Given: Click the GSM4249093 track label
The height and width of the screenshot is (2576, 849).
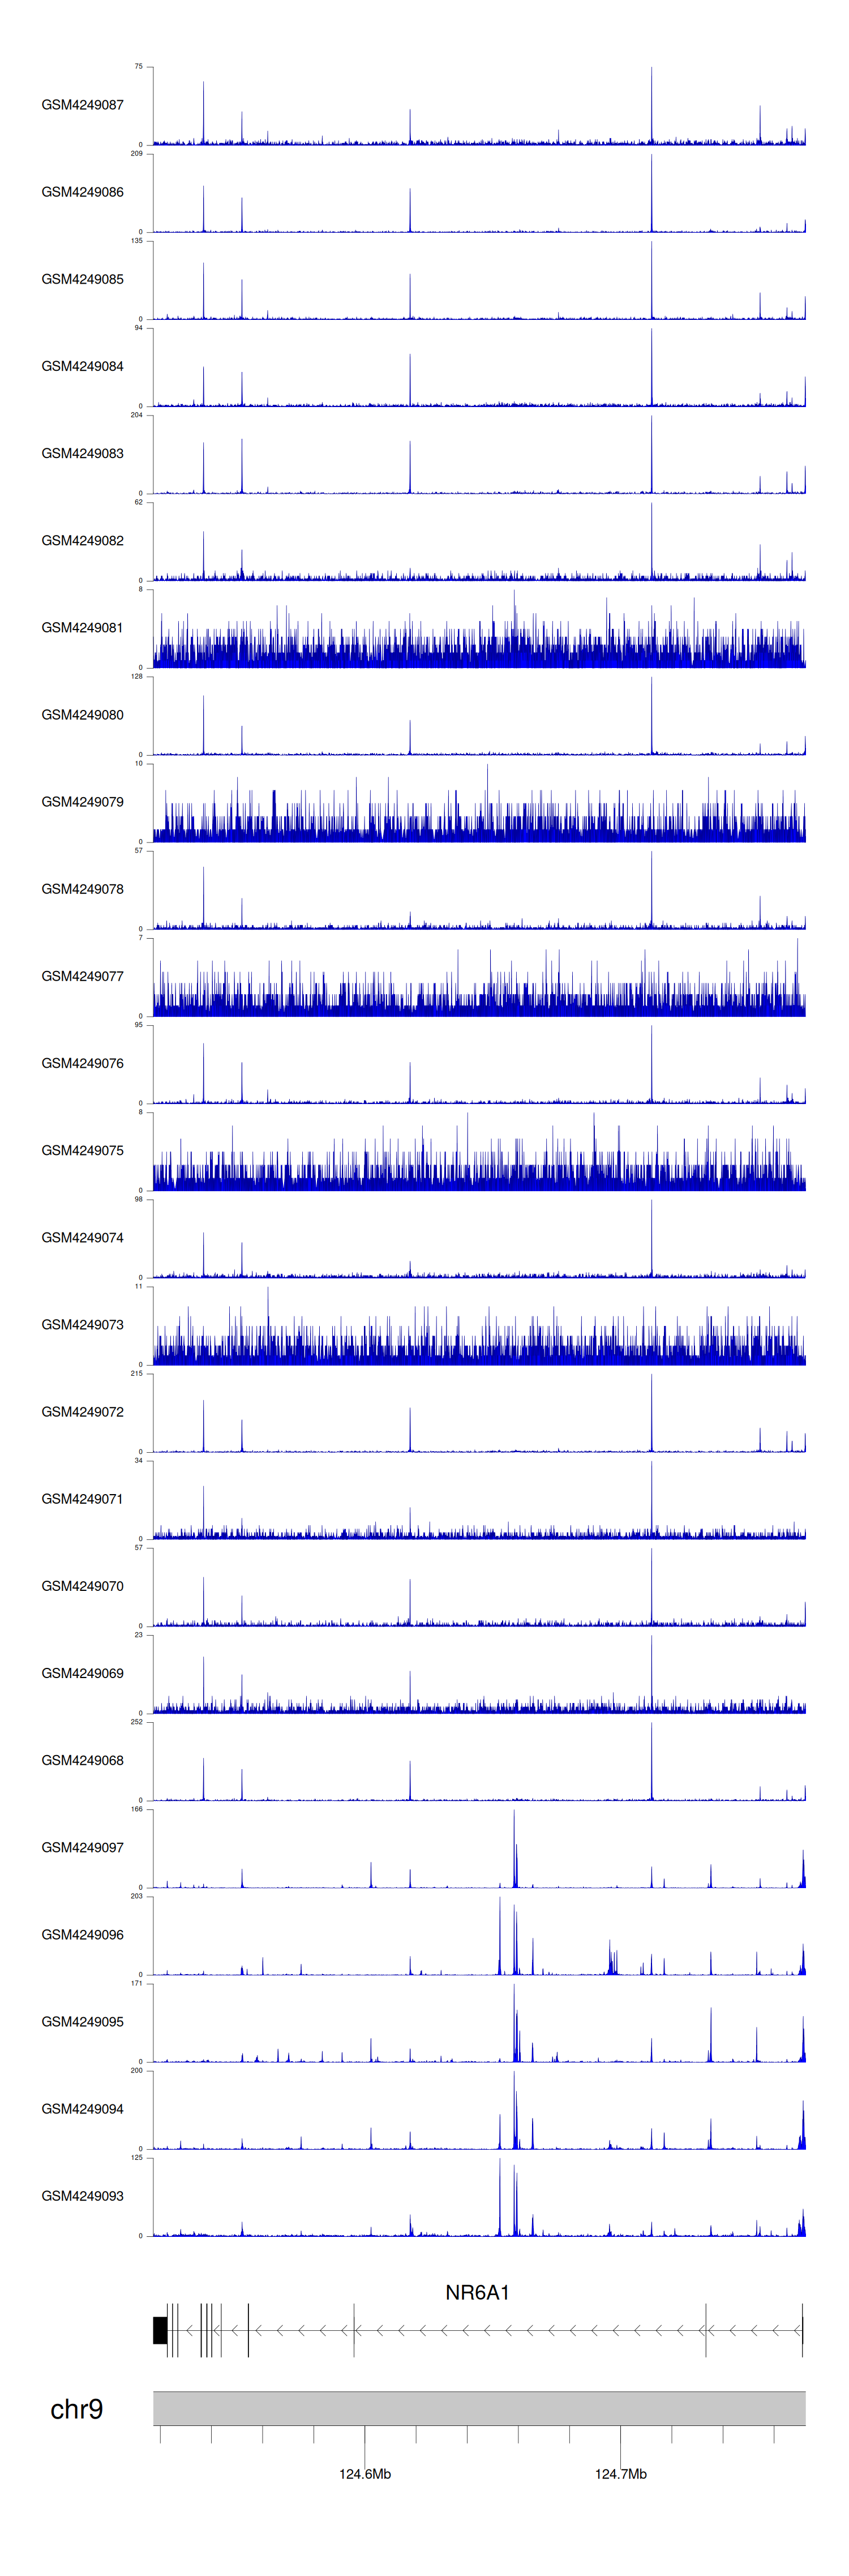Looking at the screenshot, I should pyautogui.click(x=82, y=2195).
